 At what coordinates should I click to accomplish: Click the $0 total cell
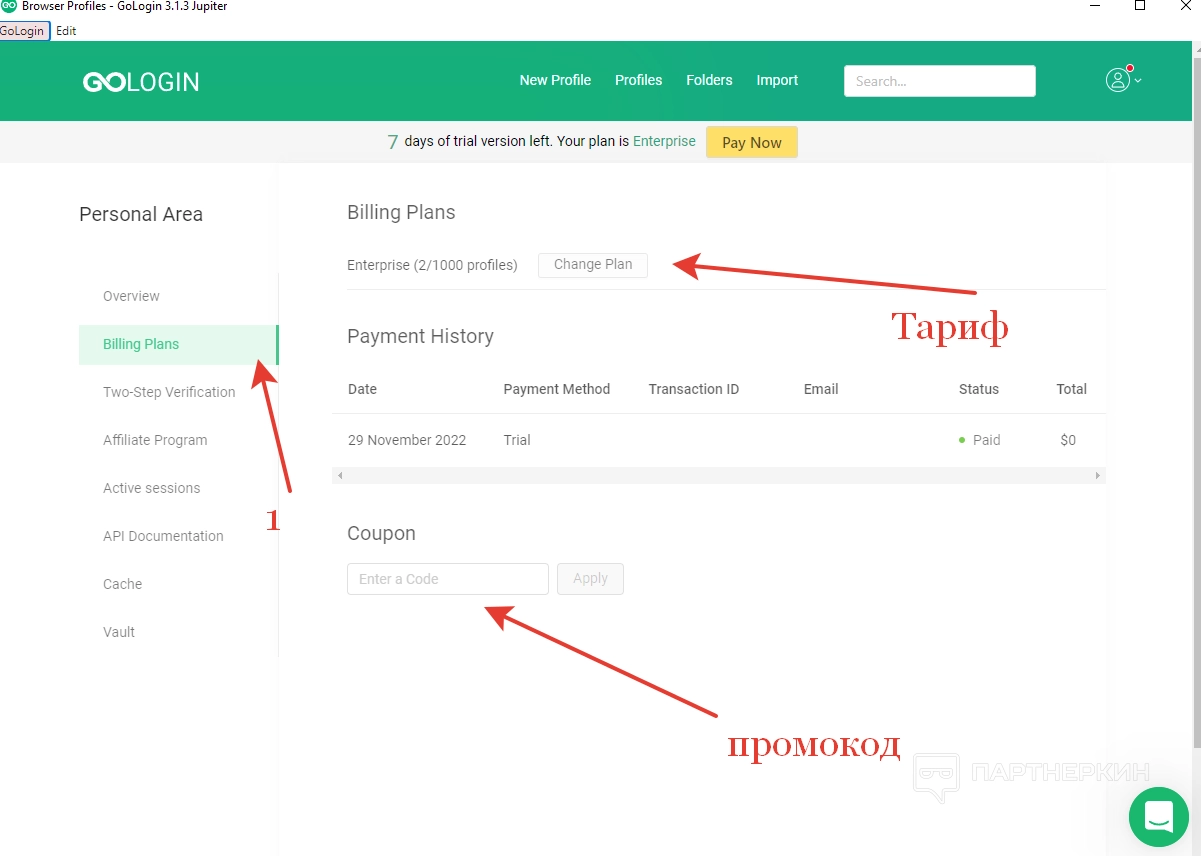[1068, 440]
